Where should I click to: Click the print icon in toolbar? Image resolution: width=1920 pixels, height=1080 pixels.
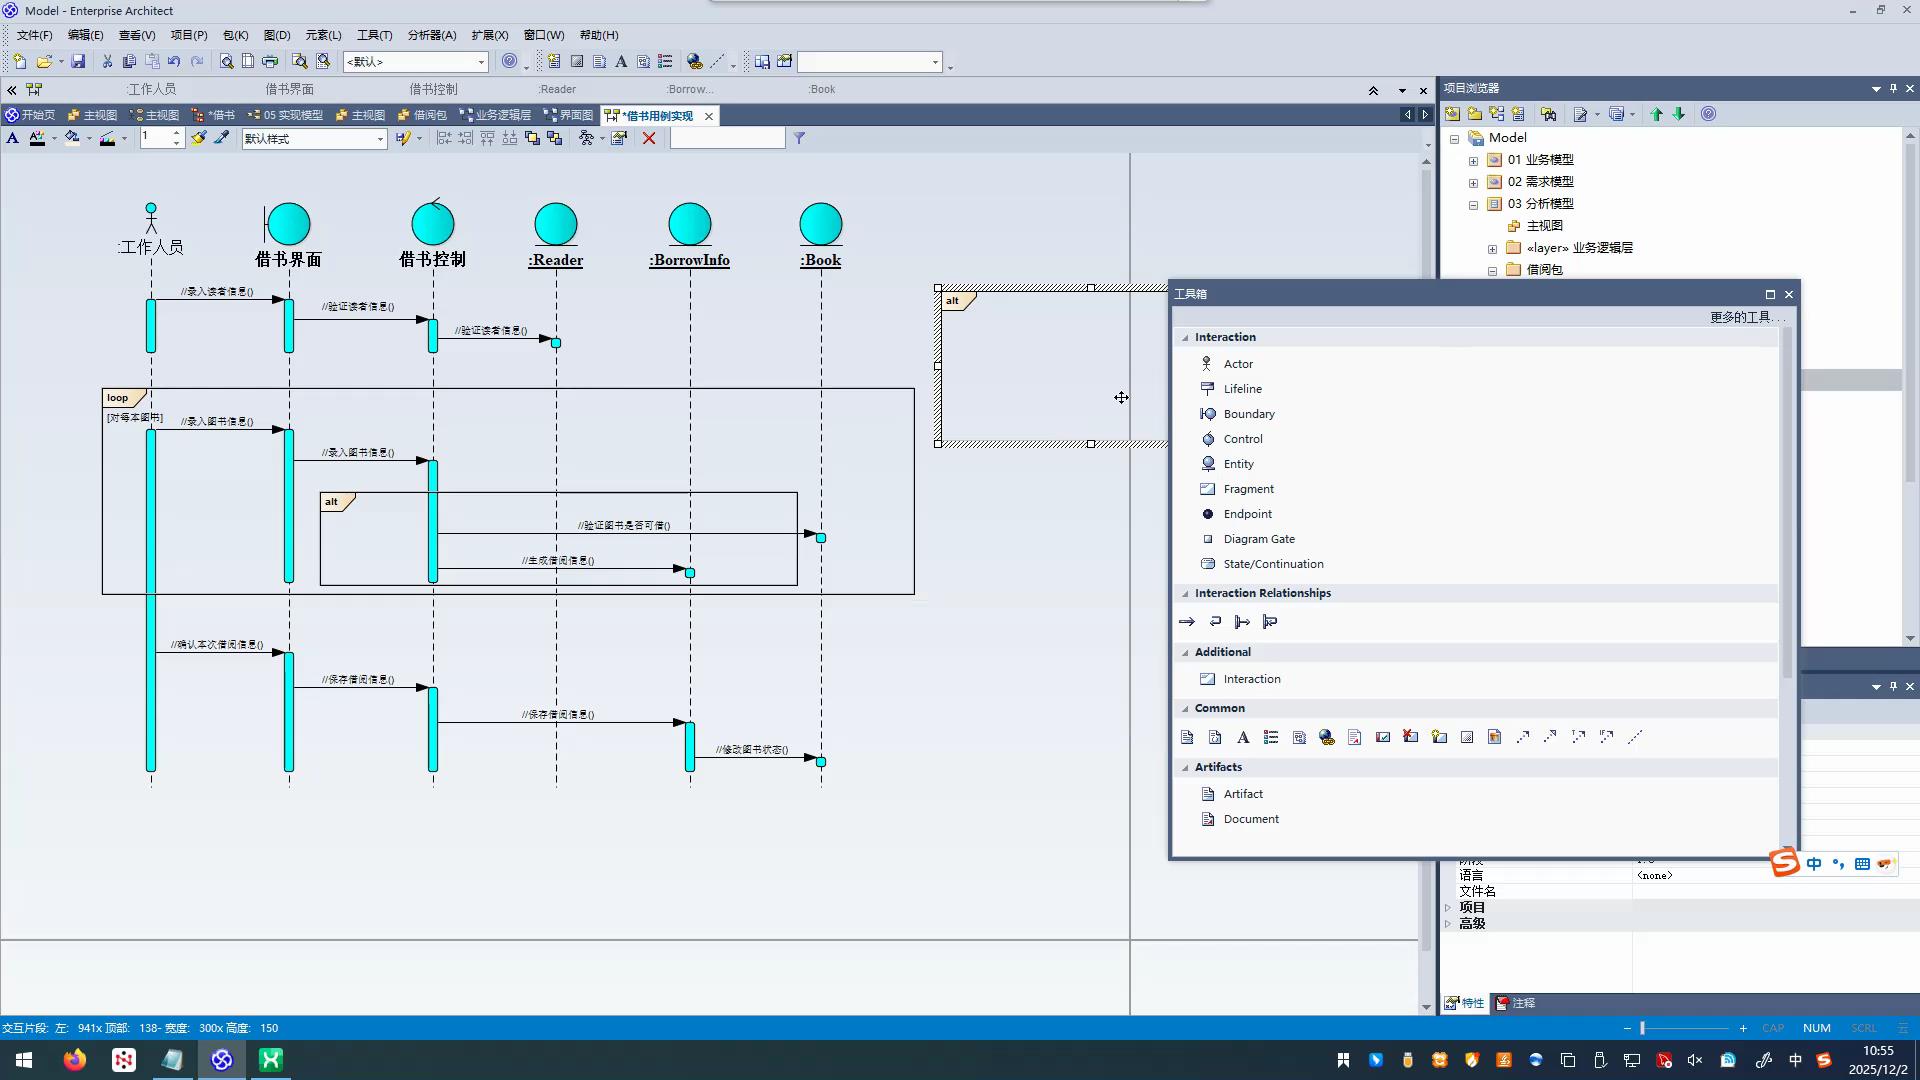pyautogui.click(x=270, y=62)
